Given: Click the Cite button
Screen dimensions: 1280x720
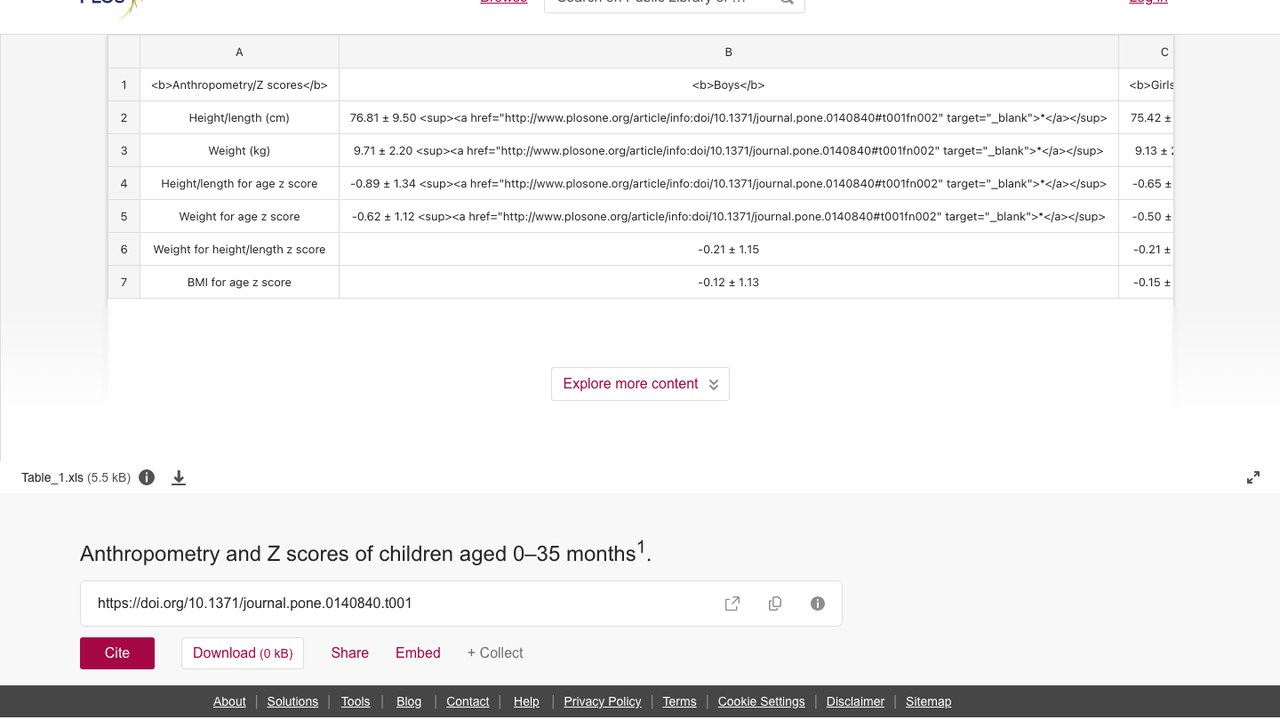Looking at the screenshot, I should (x=117, y=653).
